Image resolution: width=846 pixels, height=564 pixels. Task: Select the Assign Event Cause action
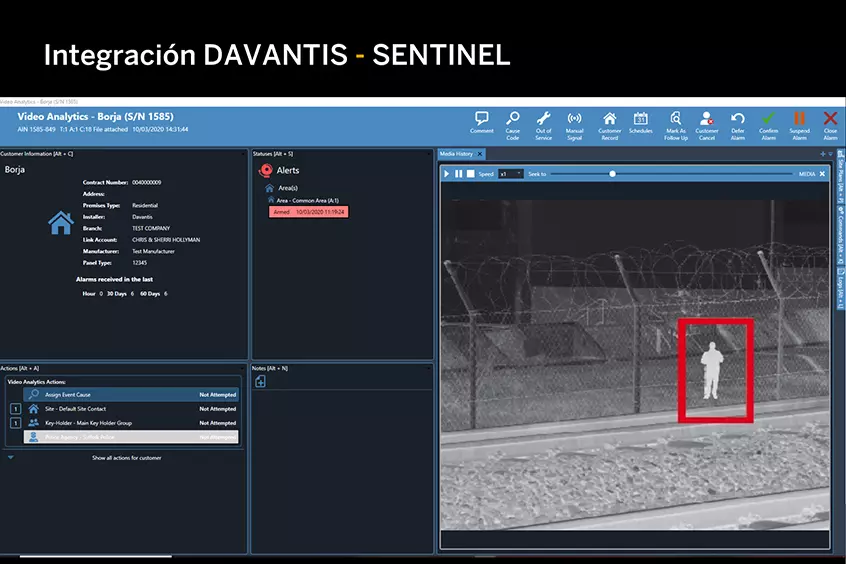click(131, 395)
